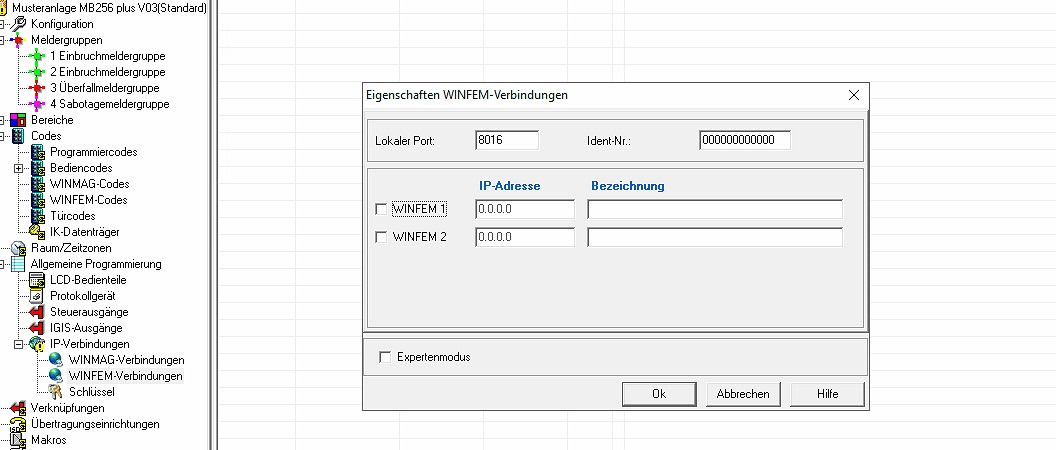Viewport: 1056px width, 450px height.
Task: Click the Raum/Zeitzonen clock icon
Action: (x=18, y=248)
